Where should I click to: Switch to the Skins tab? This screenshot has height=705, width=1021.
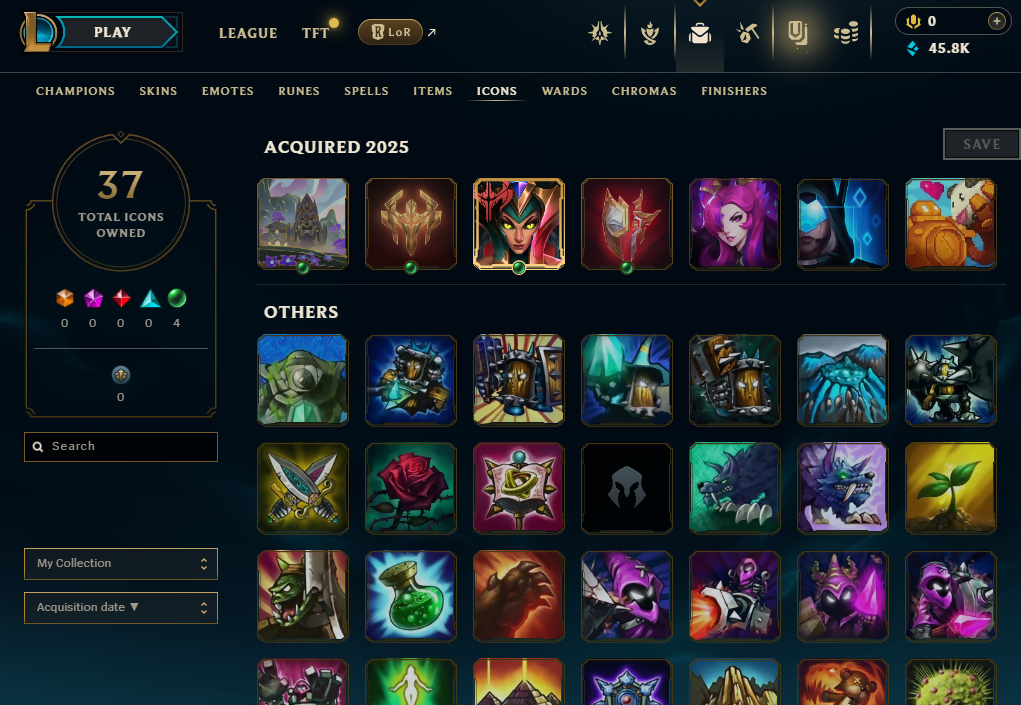[x=158, y=91]
